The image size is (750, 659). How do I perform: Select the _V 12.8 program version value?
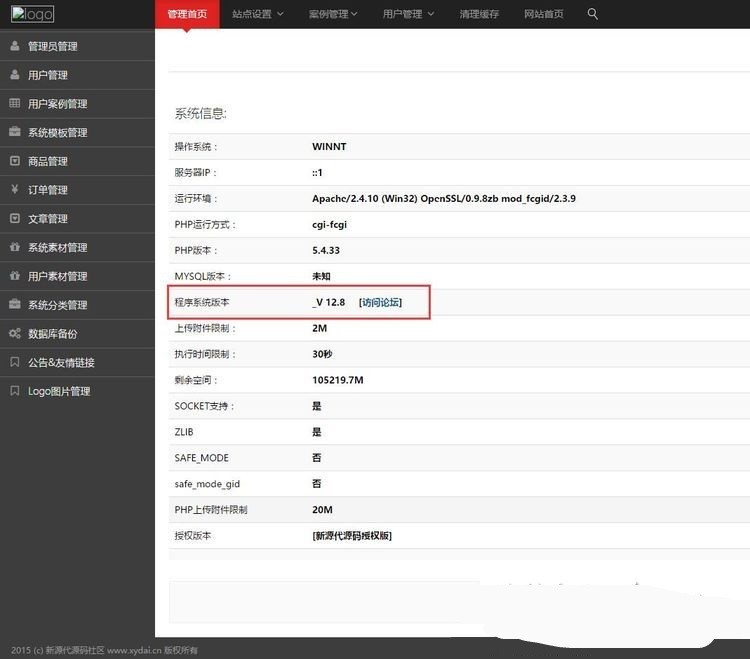point(329,302)
